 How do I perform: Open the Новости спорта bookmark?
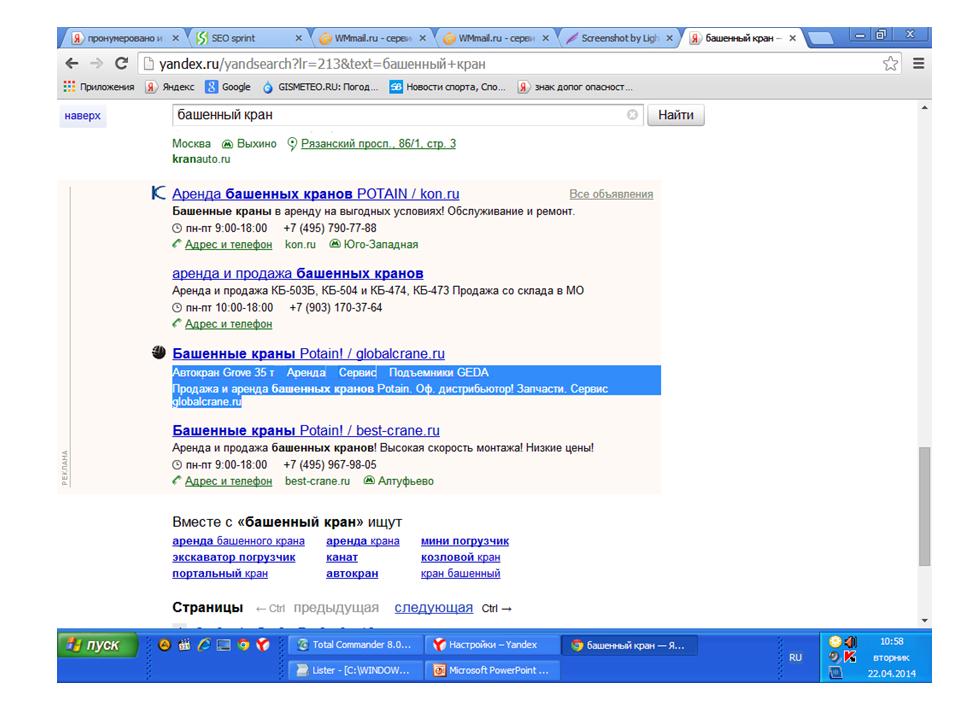point(448,87)
